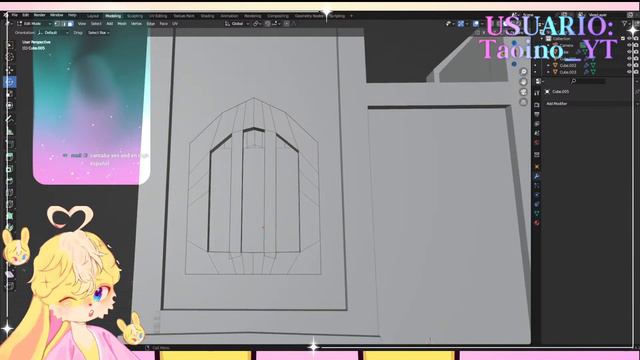
Task: Toggle proportional editing in header
Action: tap(287, 24)
